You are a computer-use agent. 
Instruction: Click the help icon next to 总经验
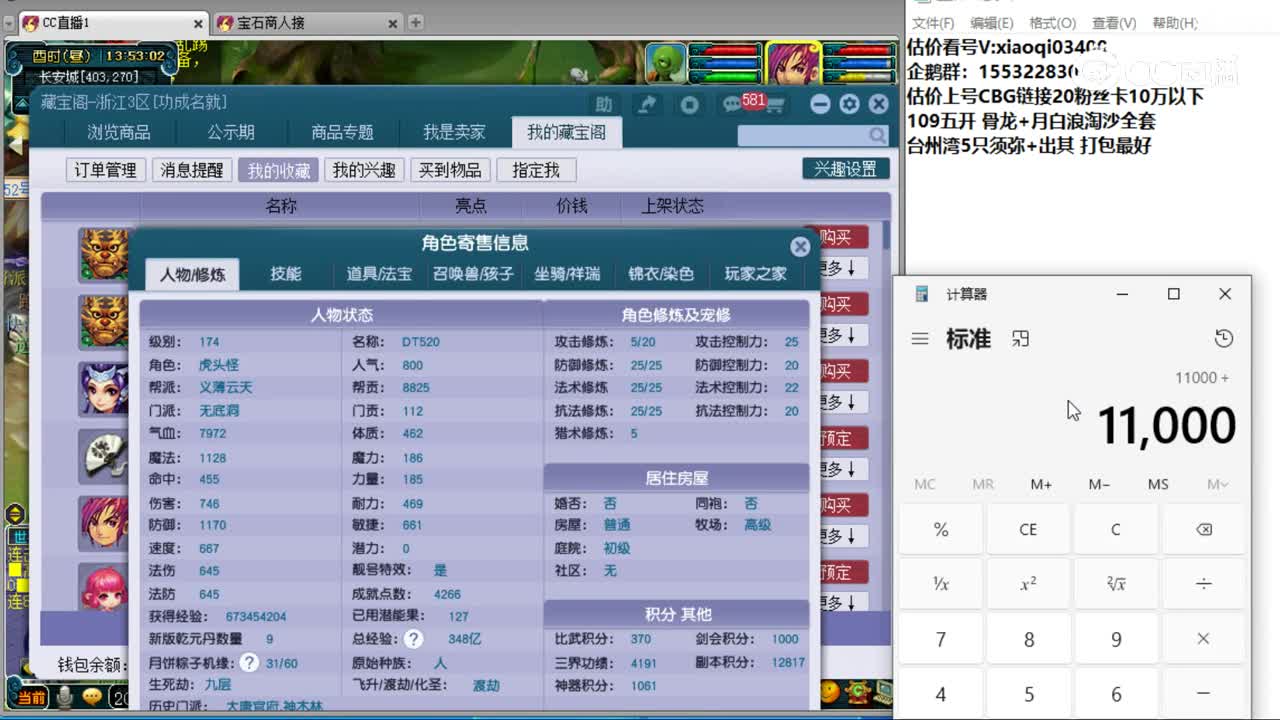point(413,639)
